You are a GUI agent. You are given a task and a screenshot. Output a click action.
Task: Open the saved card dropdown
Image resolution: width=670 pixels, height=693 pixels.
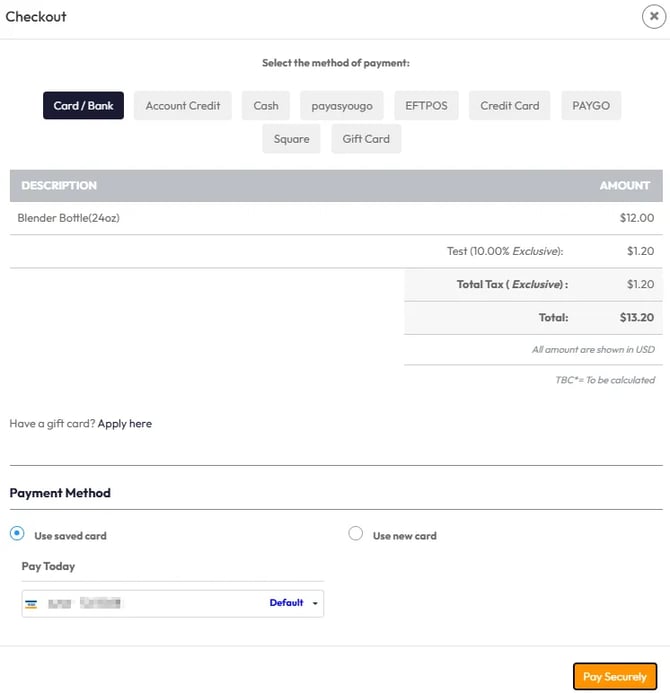coord(172,603)
